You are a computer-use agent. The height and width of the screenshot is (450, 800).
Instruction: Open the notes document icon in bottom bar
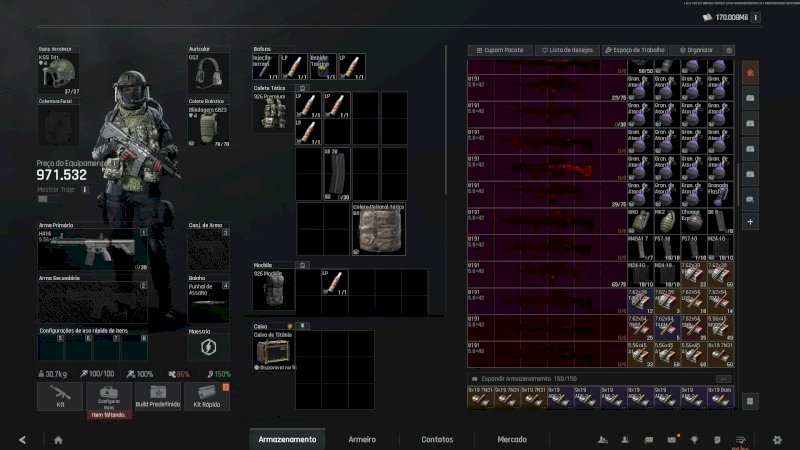coord(717,439)
